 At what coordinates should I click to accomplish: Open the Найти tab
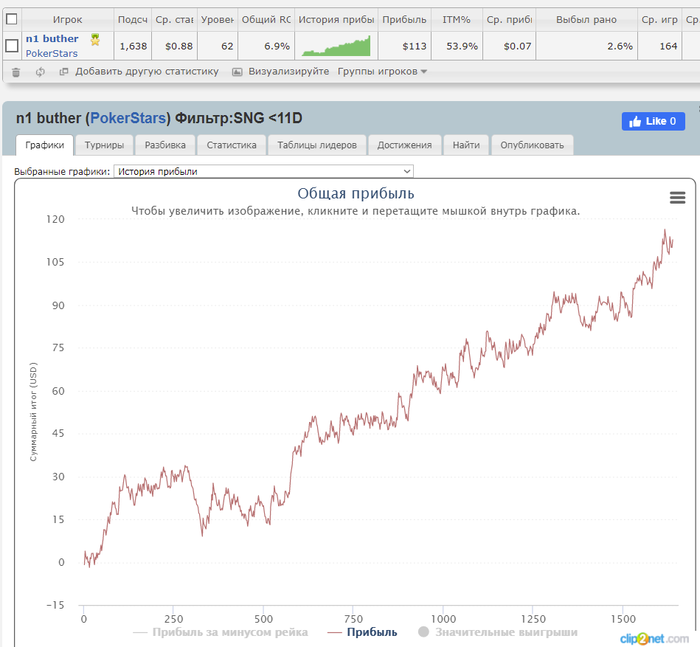pyautogui.click(x=466, y=145)
